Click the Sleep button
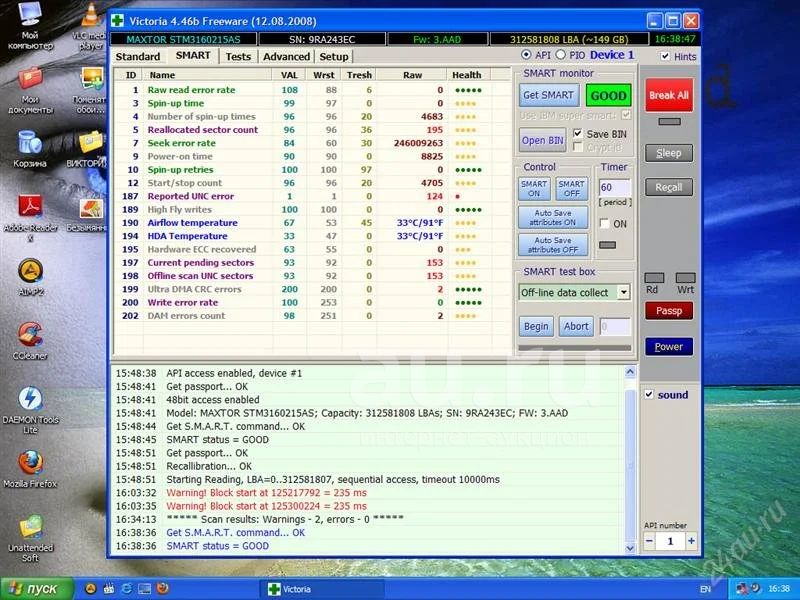Viewport: 800px width, 600px height. (669, 153)
